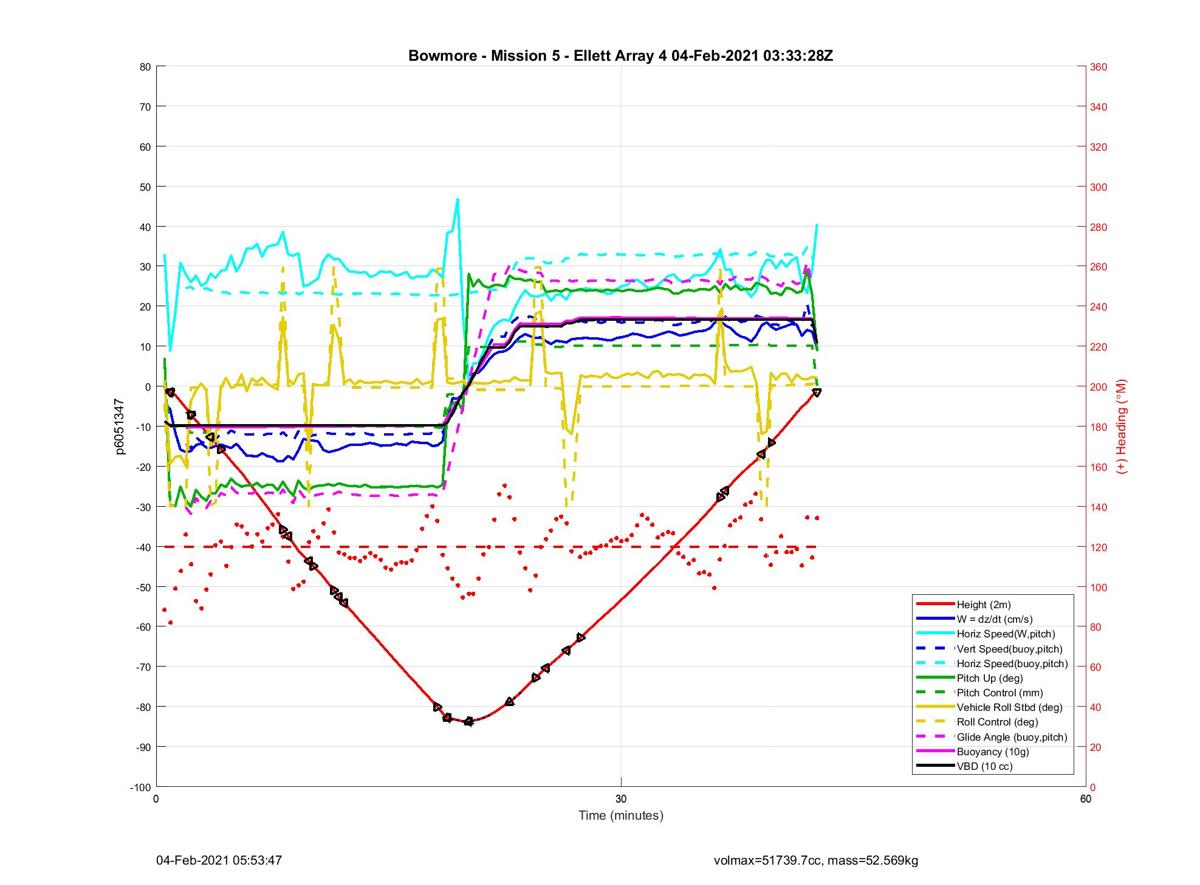
Task: Pick the 'Horiz Speed(buoy,pitch)' legend entry
Action: (x=992, y=663)
